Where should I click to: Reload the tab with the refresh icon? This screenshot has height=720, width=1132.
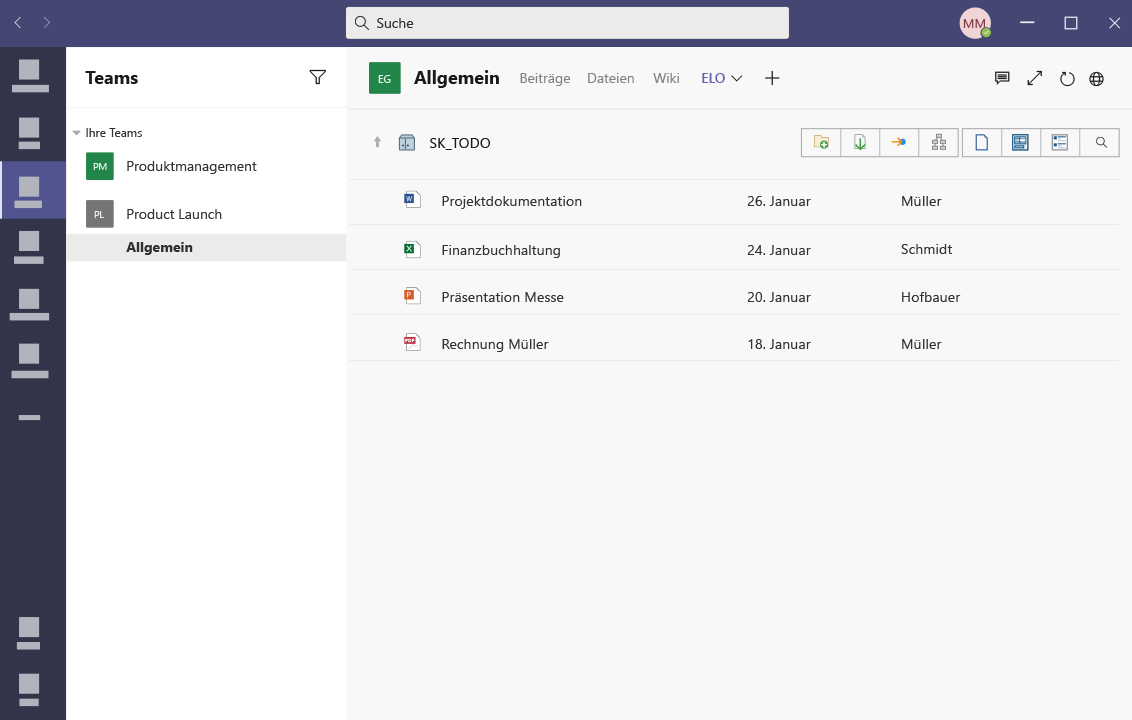1067,79
